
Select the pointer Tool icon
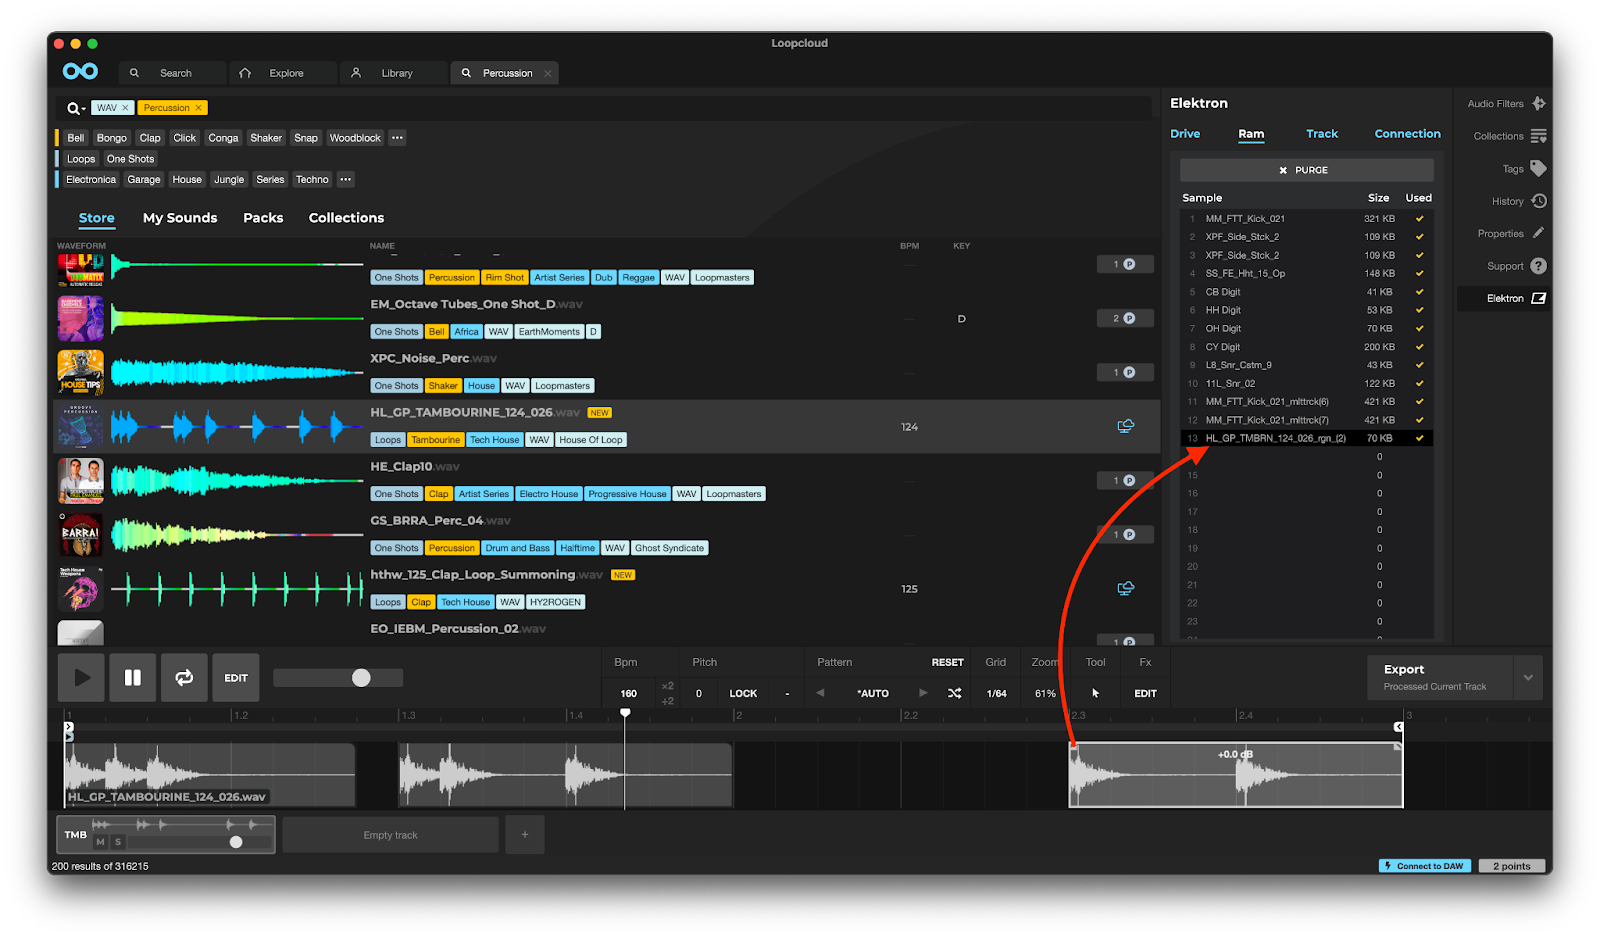1095,693
